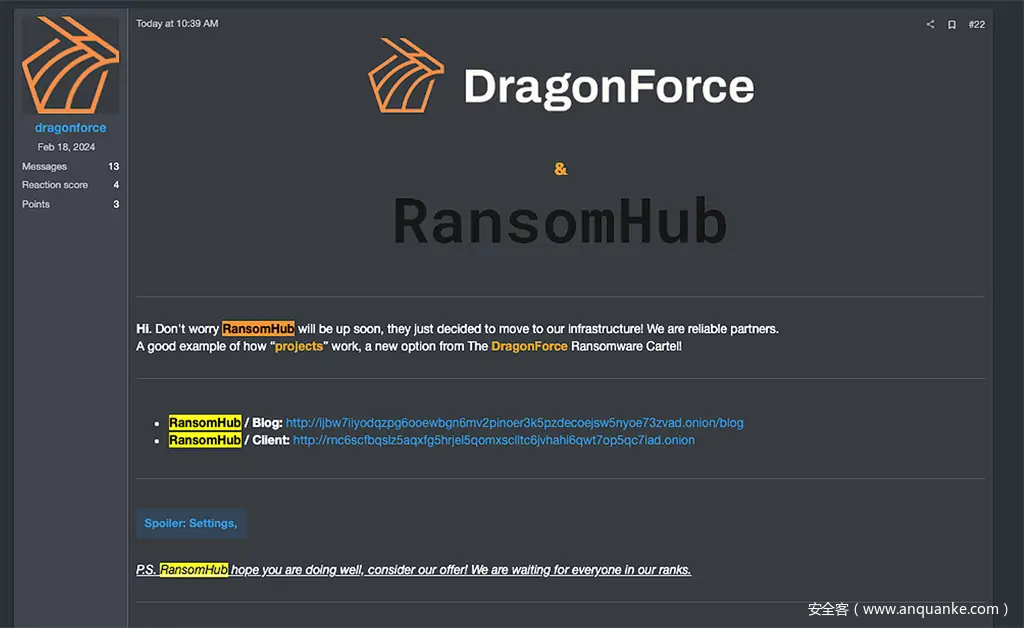Viewport: 1024px width, 628px height.
Task: Follow the RansomHub Blog onion link
Action: [514, 422]
